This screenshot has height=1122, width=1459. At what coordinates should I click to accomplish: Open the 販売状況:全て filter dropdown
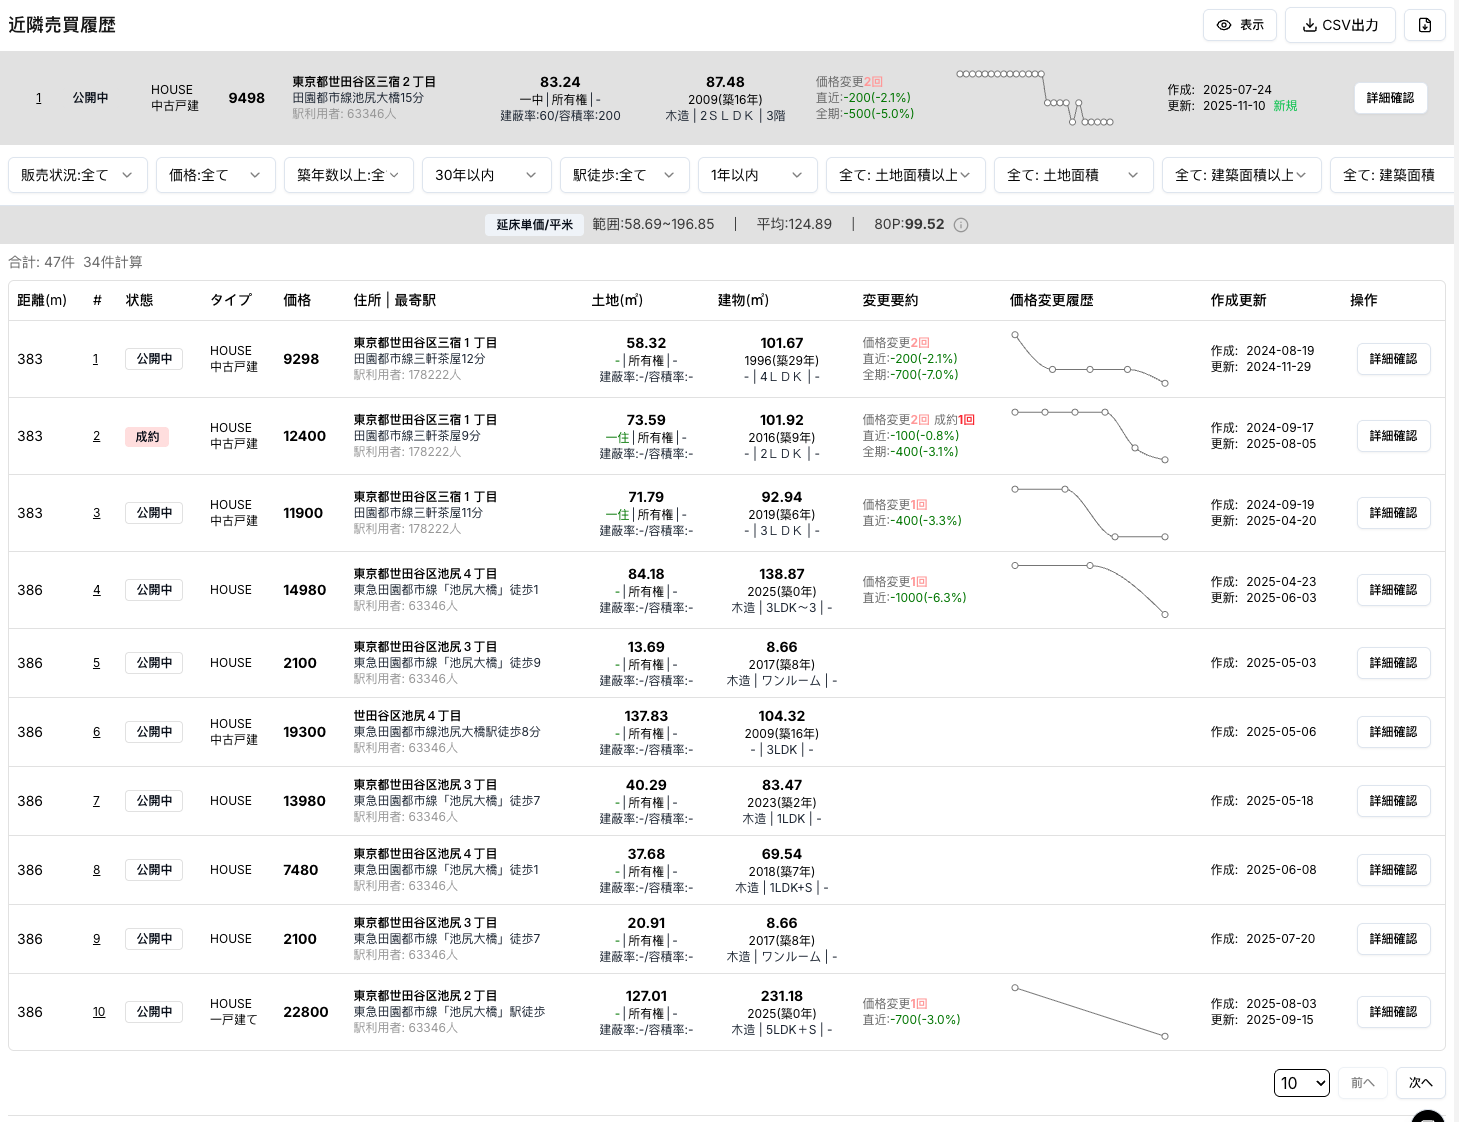click(x=77, y=175)
